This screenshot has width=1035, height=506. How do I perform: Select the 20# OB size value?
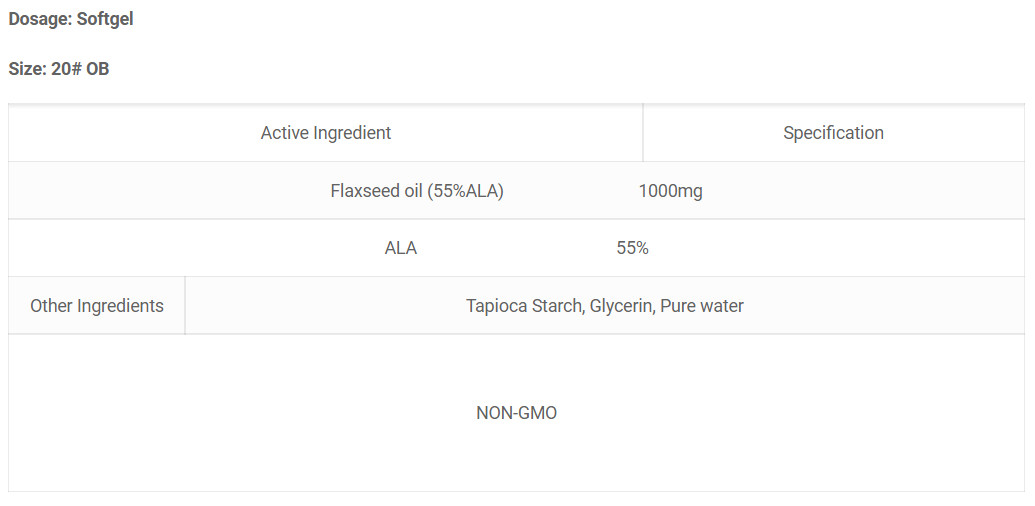[x=80, y=69]
